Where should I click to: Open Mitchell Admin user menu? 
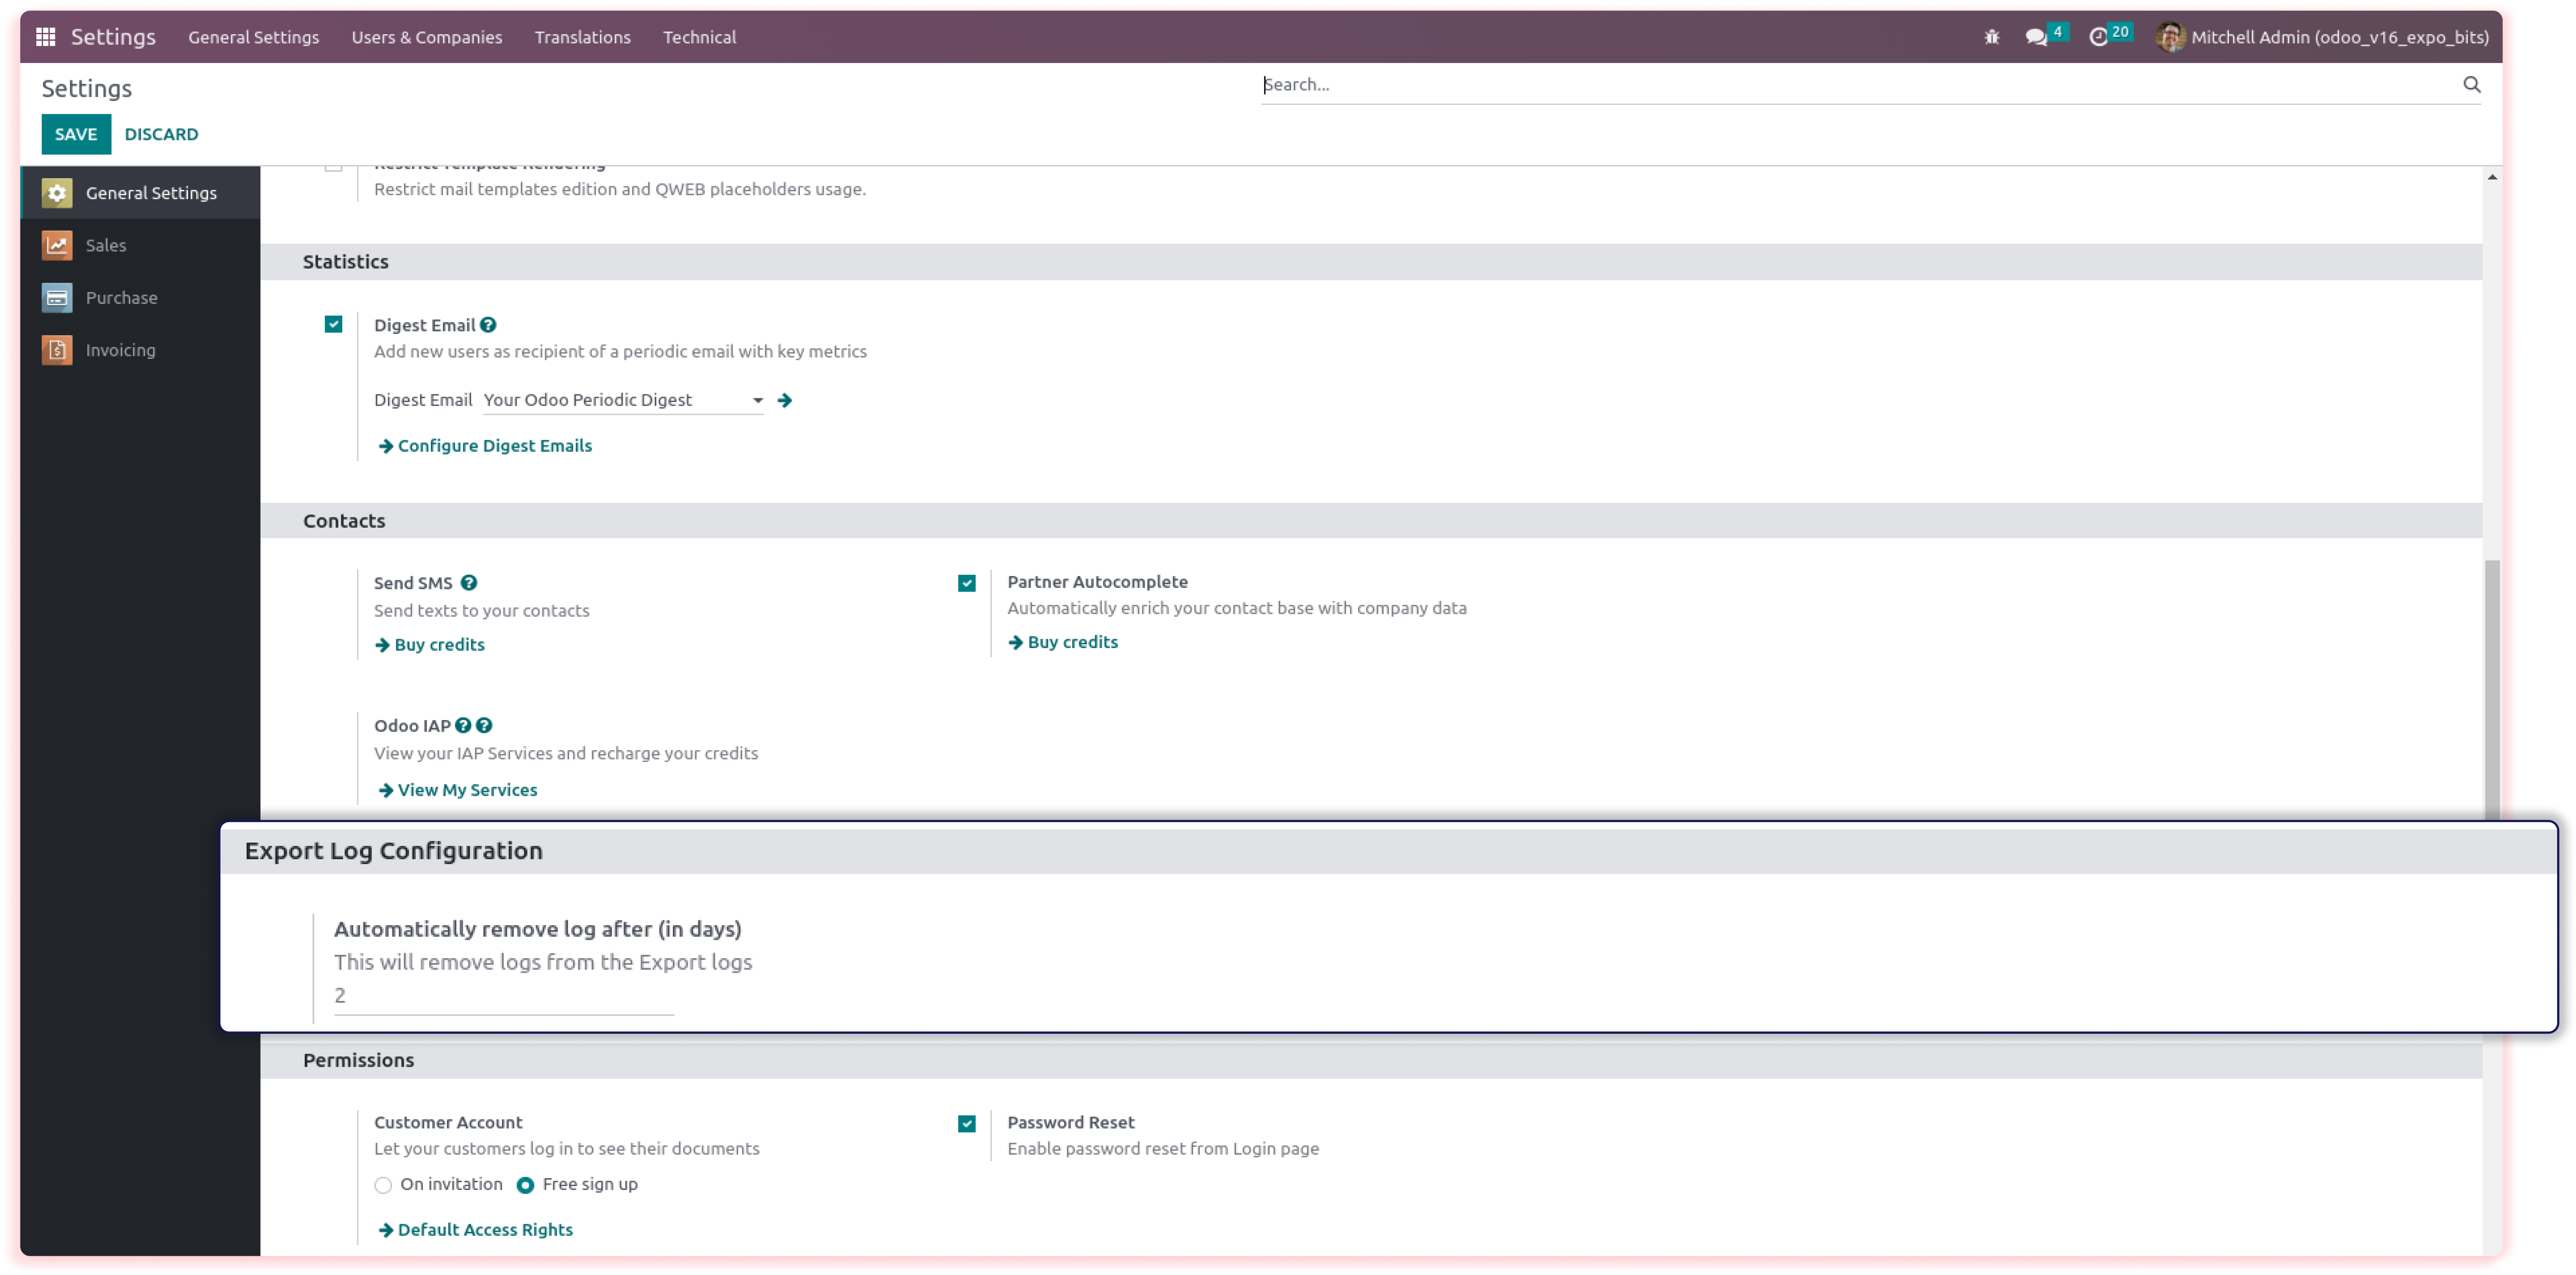(x=2322, y=37)
